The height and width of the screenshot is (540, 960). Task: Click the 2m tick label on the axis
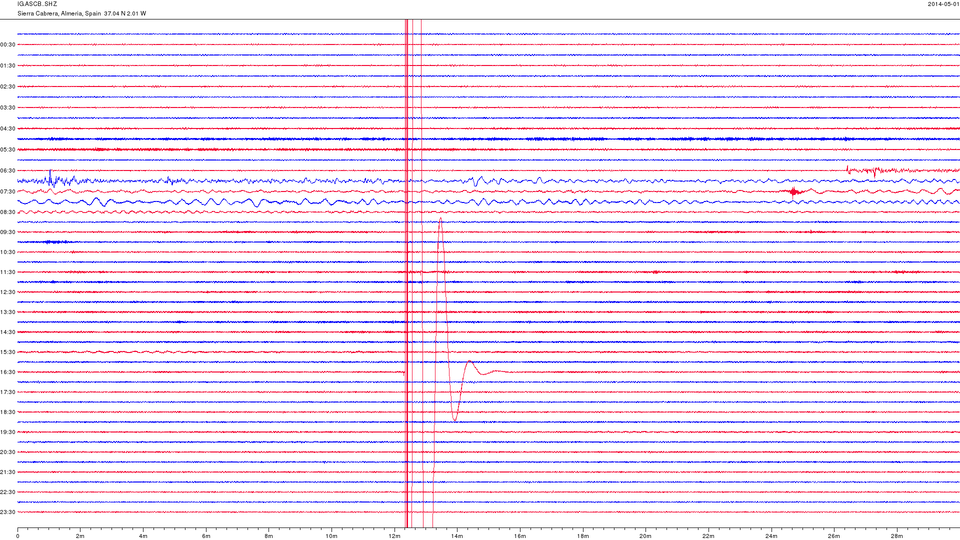click(80, 536)
